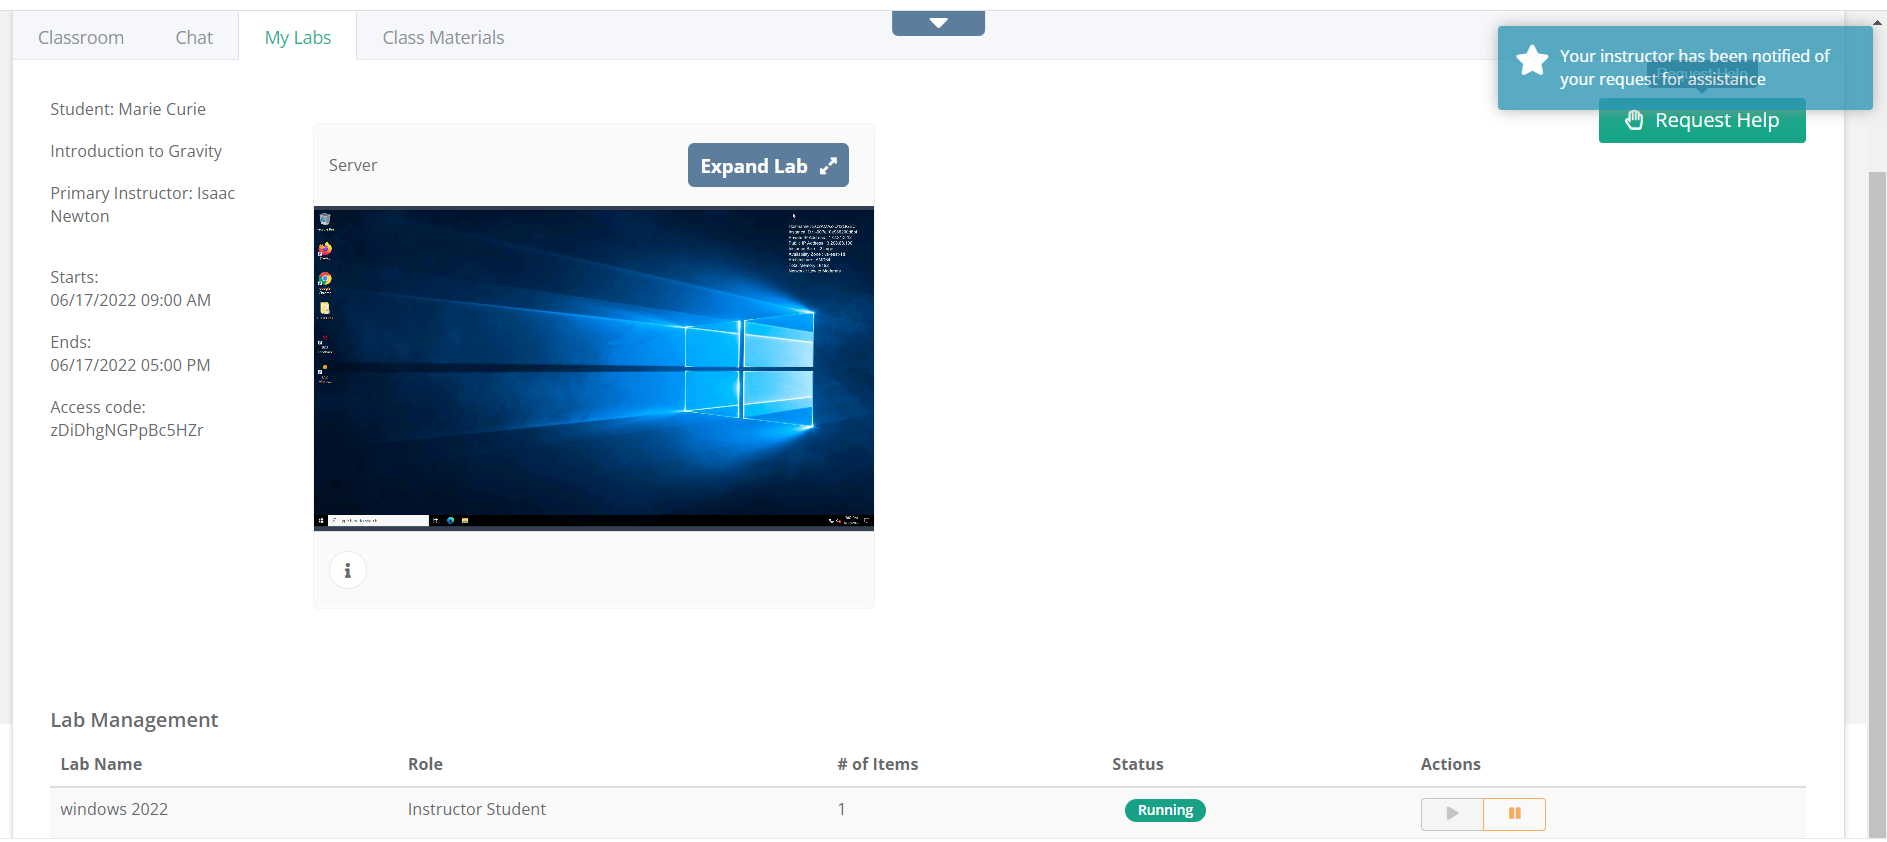This screenshot has width=1887, height=842.
Task: Collapse the header using the top arrow tab
Action: [938, 23]
